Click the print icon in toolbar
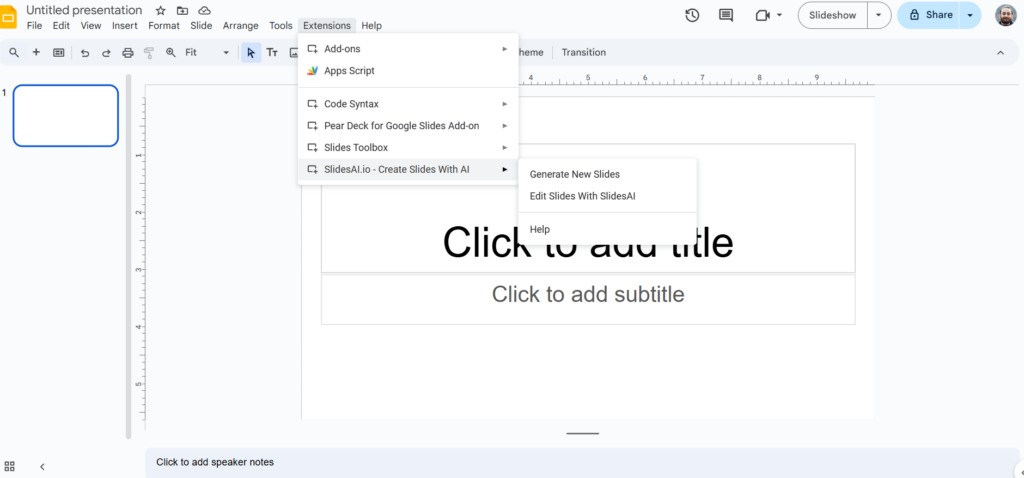The image size is (1024, 478). tap(127, 52)
